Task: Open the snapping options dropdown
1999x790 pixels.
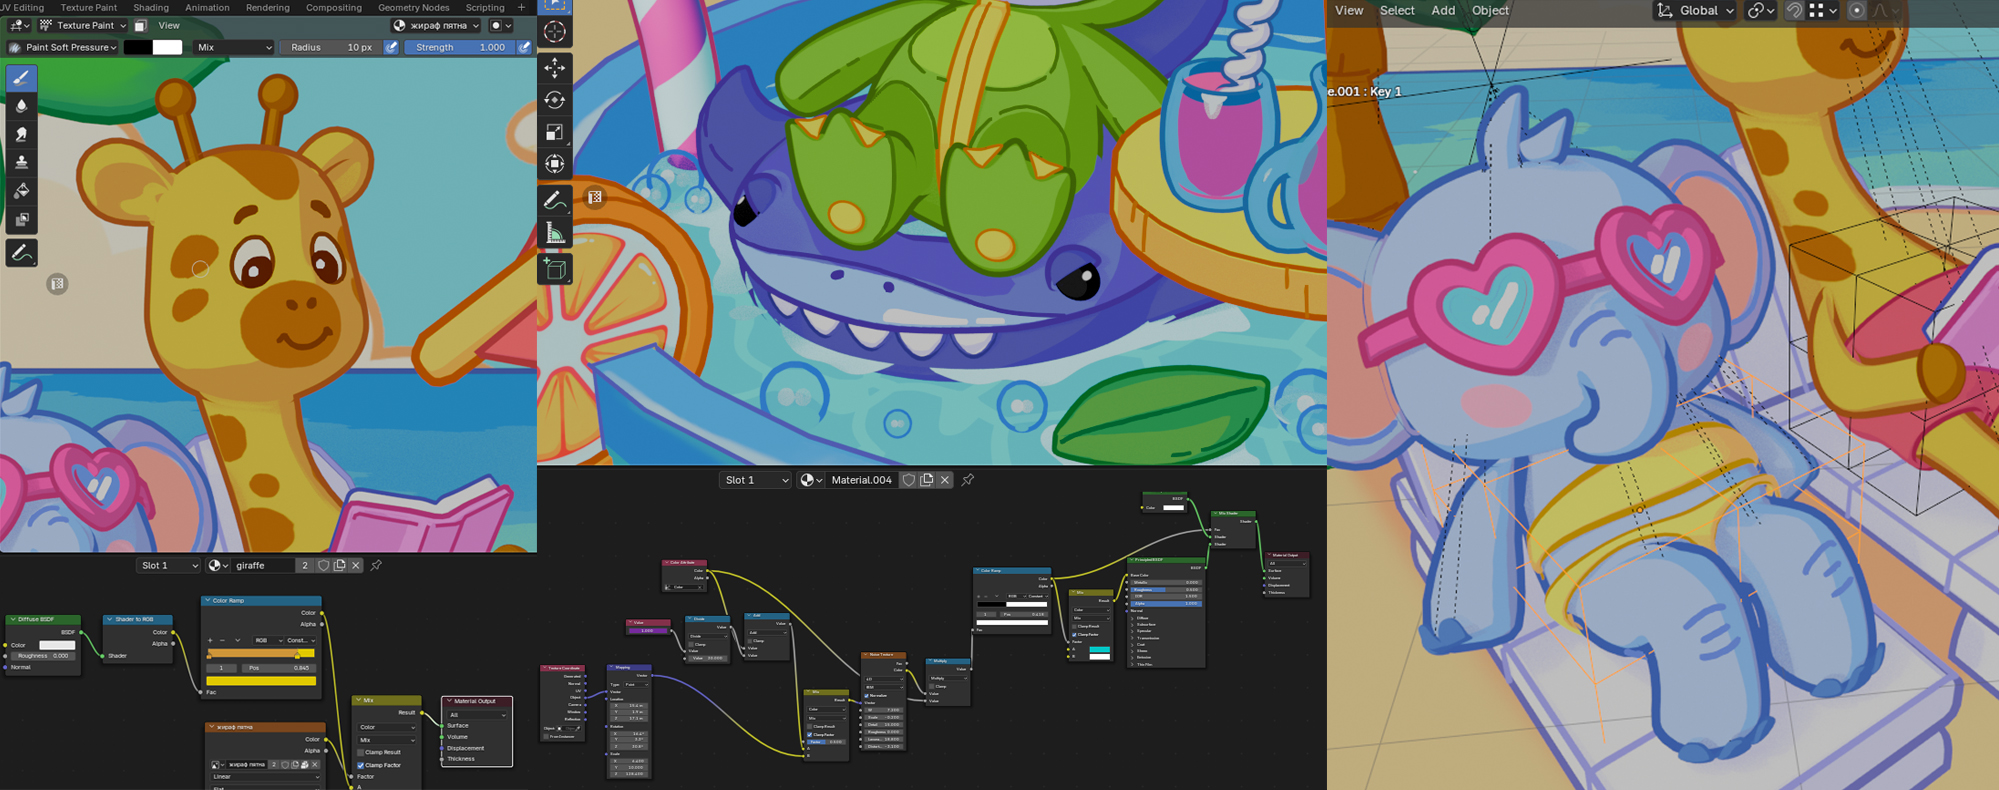Action: (x=1824, y=11)
